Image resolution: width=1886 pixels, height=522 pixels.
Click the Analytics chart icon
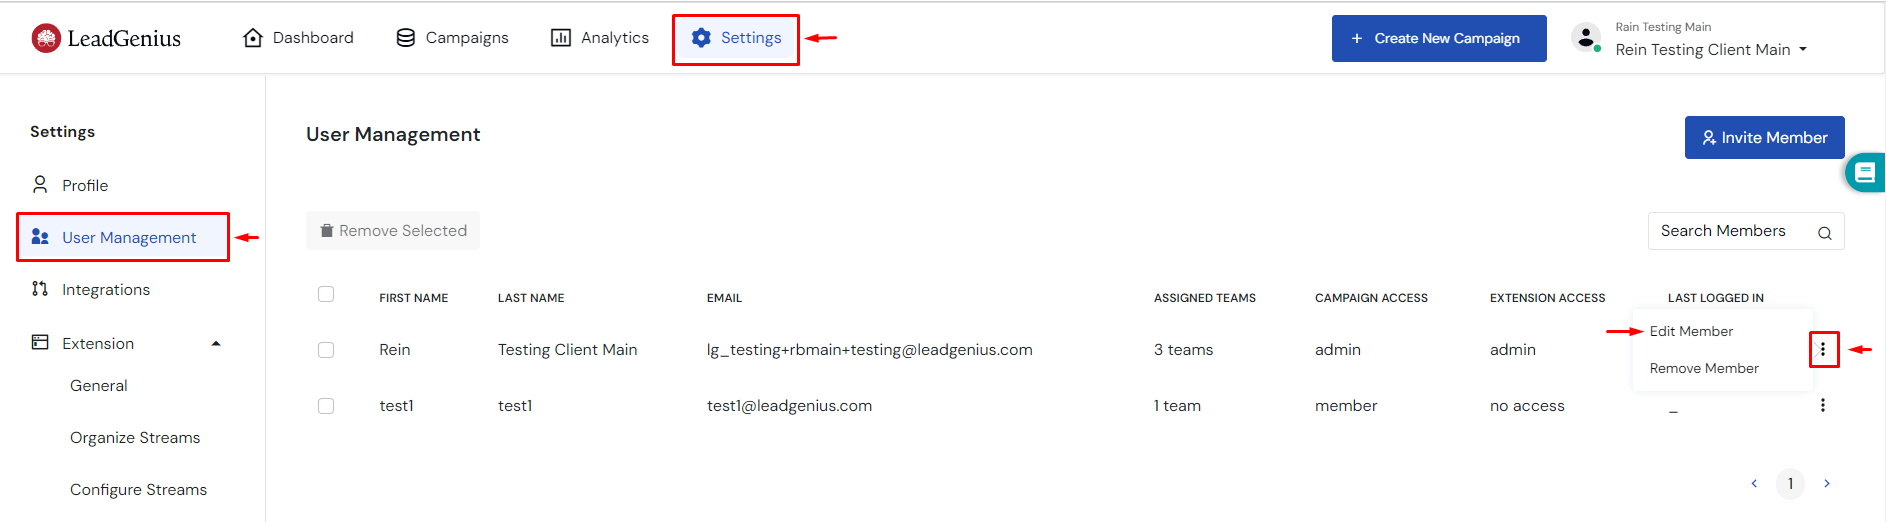coord(561,38)
